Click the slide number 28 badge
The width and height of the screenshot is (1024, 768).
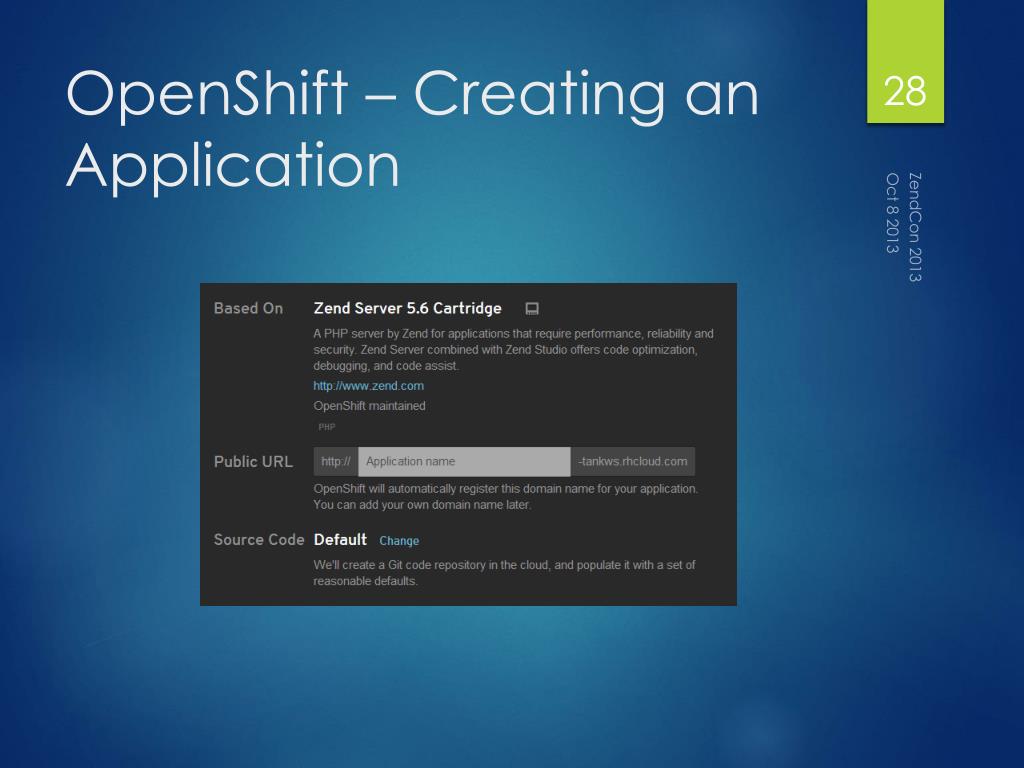(x=905, y=61)
